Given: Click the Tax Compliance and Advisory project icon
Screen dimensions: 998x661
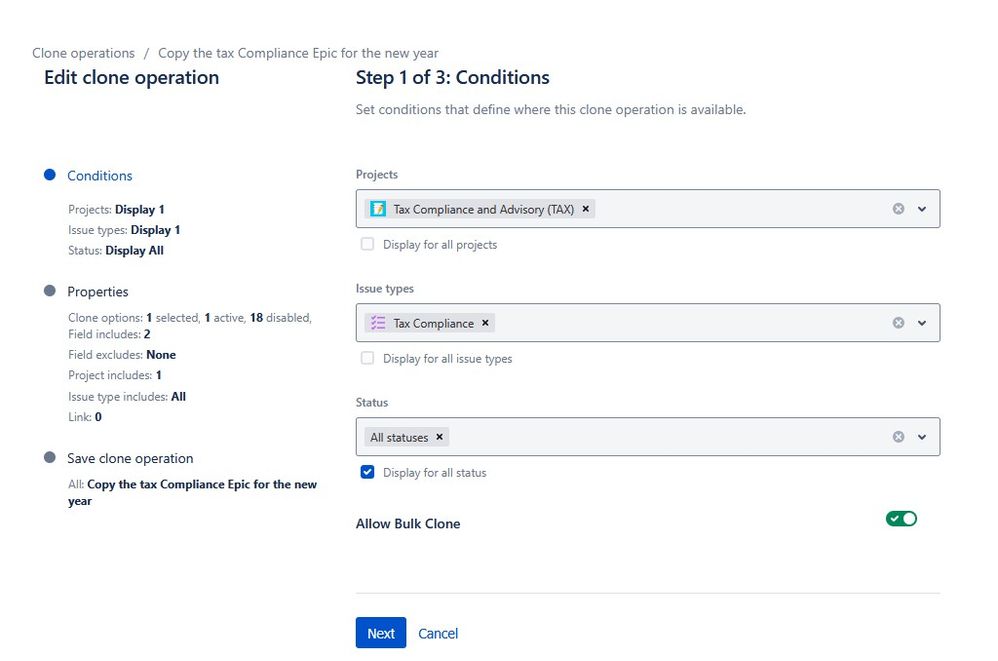Looking at the screenshot, I should [378, 209].
